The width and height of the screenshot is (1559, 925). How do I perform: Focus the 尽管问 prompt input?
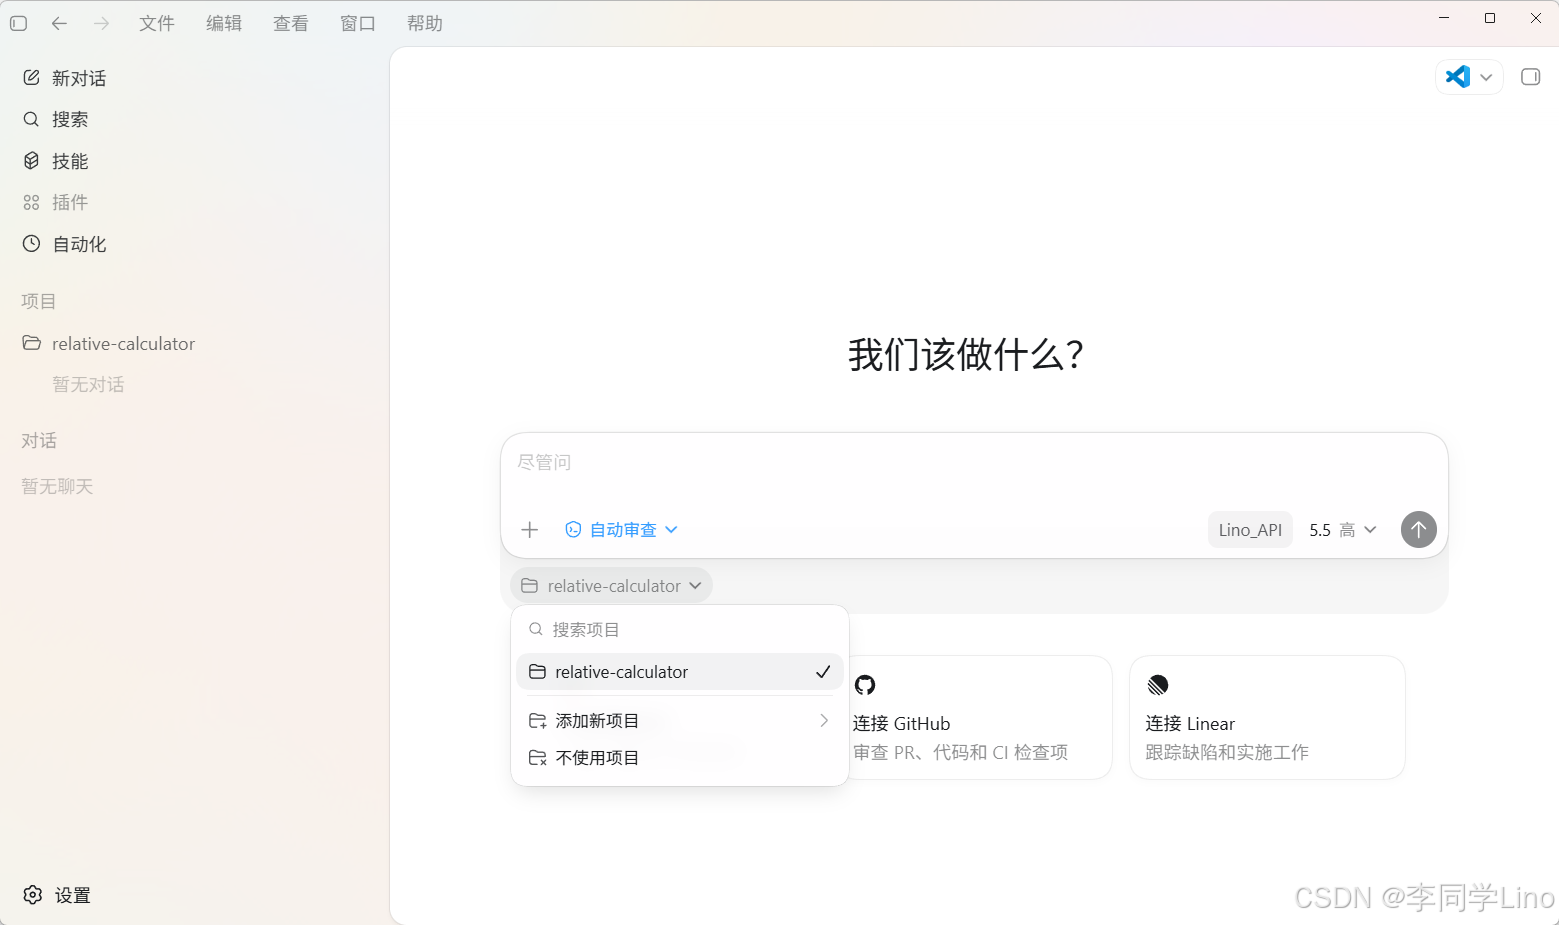[974, 463]
